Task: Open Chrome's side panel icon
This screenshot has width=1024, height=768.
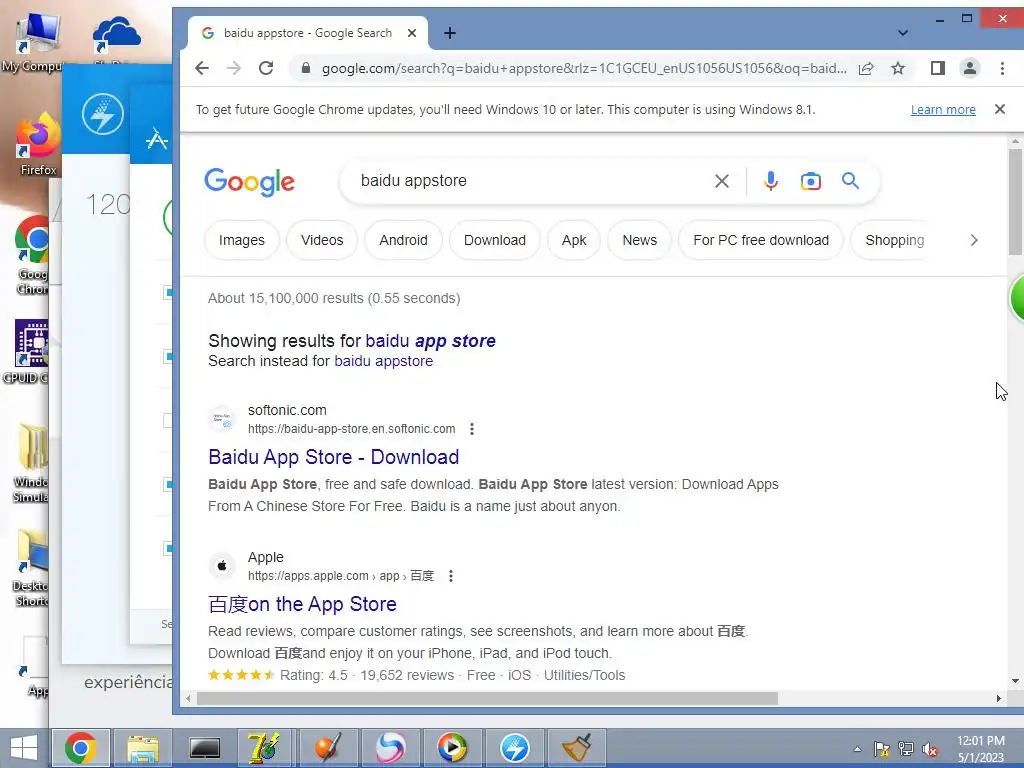Action: coord(938,68)
